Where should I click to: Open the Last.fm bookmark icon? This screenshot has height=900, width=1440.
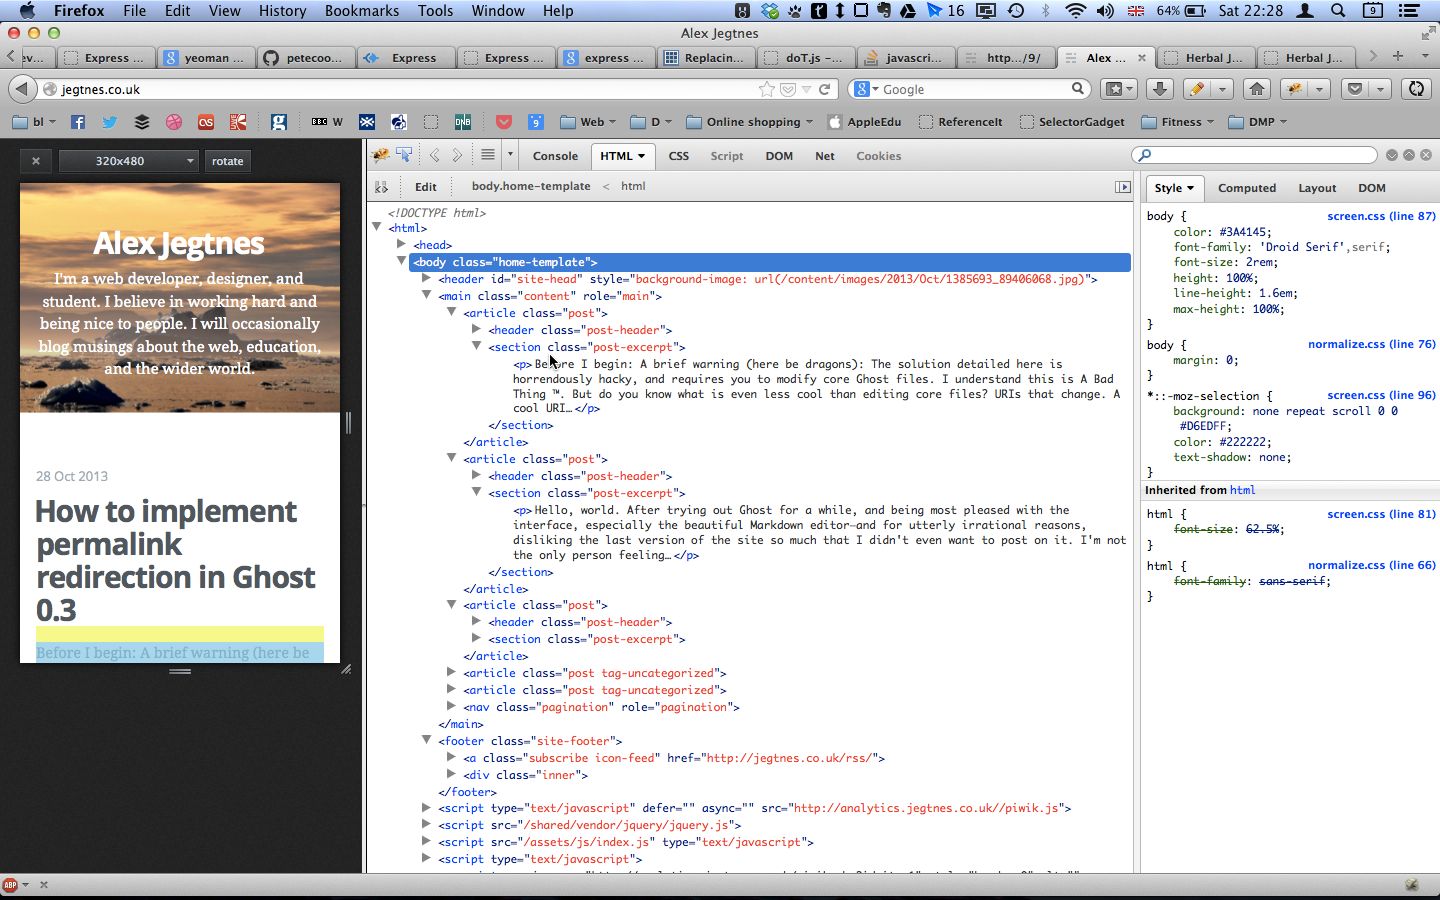coord(206,122)
